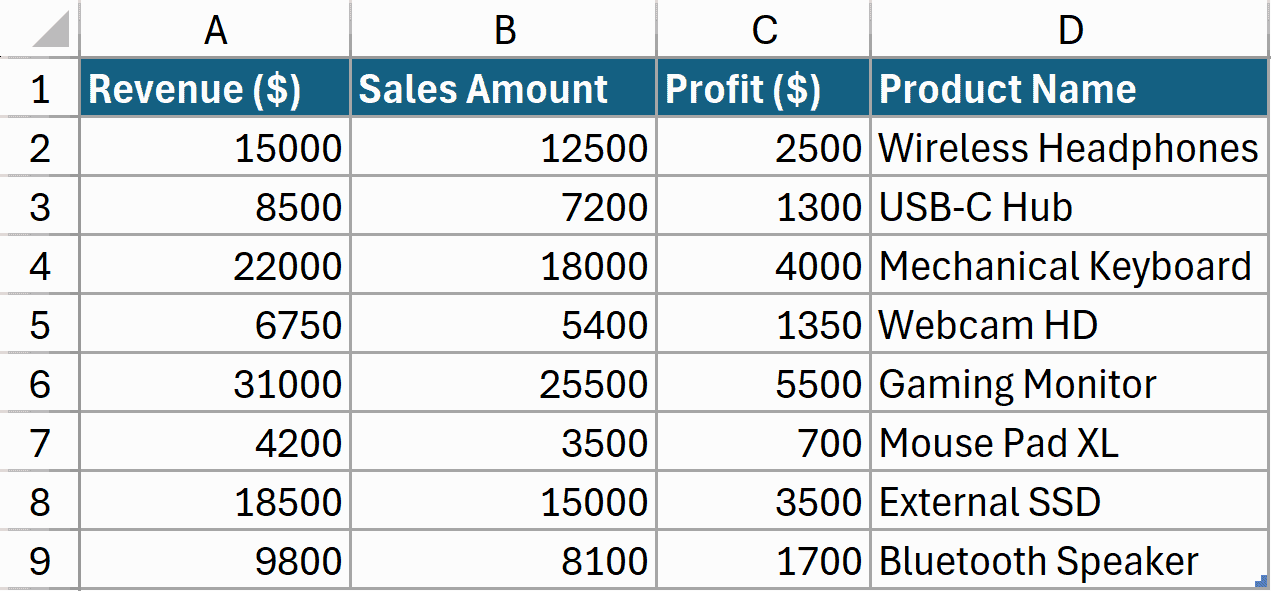Click the Mouse Pad XL cell
The image size is (1271, 591).
coord(1069,442)
